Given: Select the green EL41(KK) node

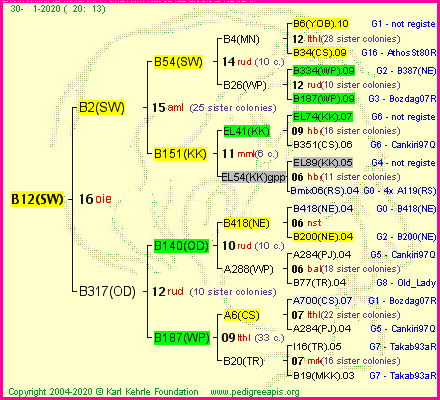Looking at the screenshot, I should [247, 131].
